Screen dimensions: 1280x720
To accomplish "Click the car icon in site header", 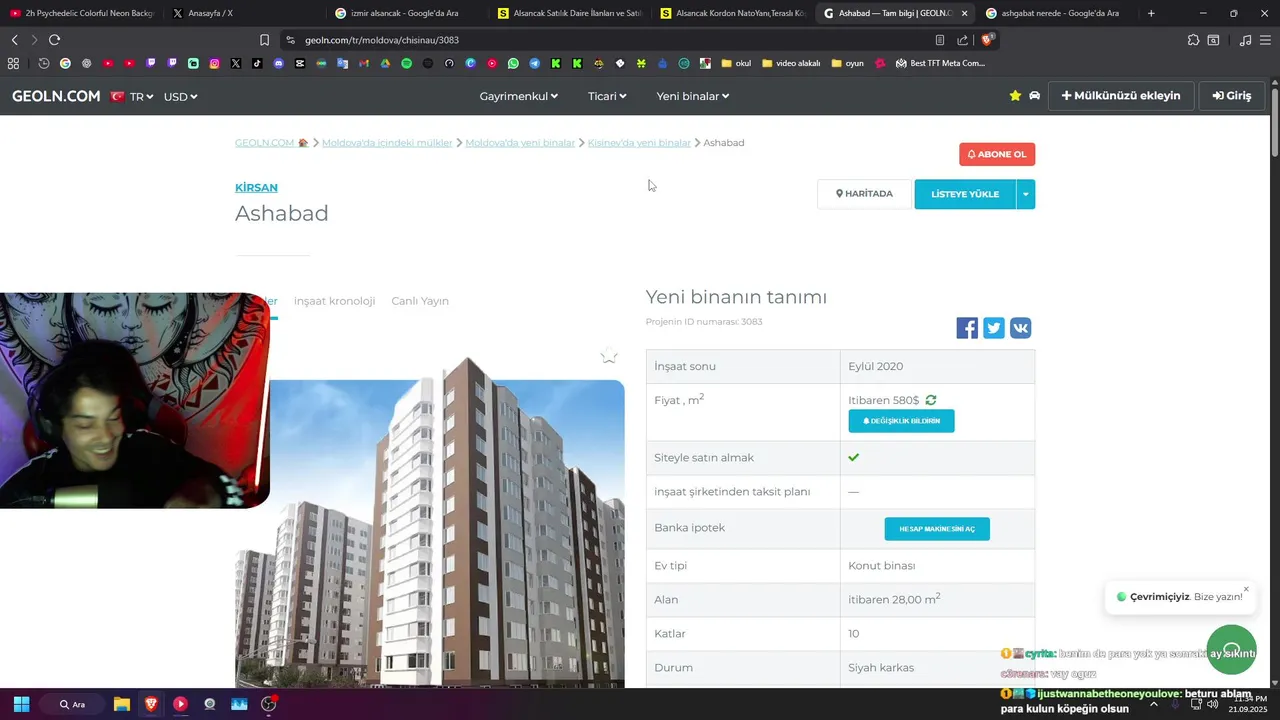I will click(x=1035, y=96).
